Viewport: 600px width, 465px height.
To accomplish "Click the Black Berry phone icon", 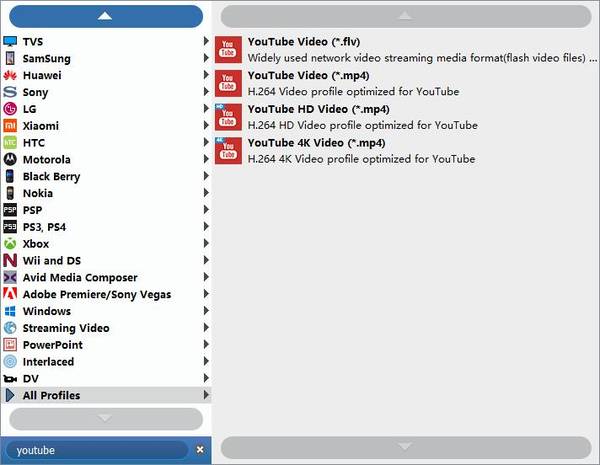I will [x=10, y=176].
